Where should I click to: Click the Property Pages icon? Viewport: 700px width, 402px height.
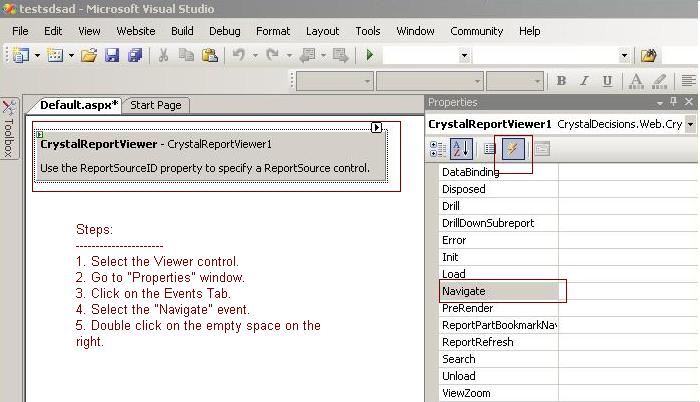[x=542, y=149]
